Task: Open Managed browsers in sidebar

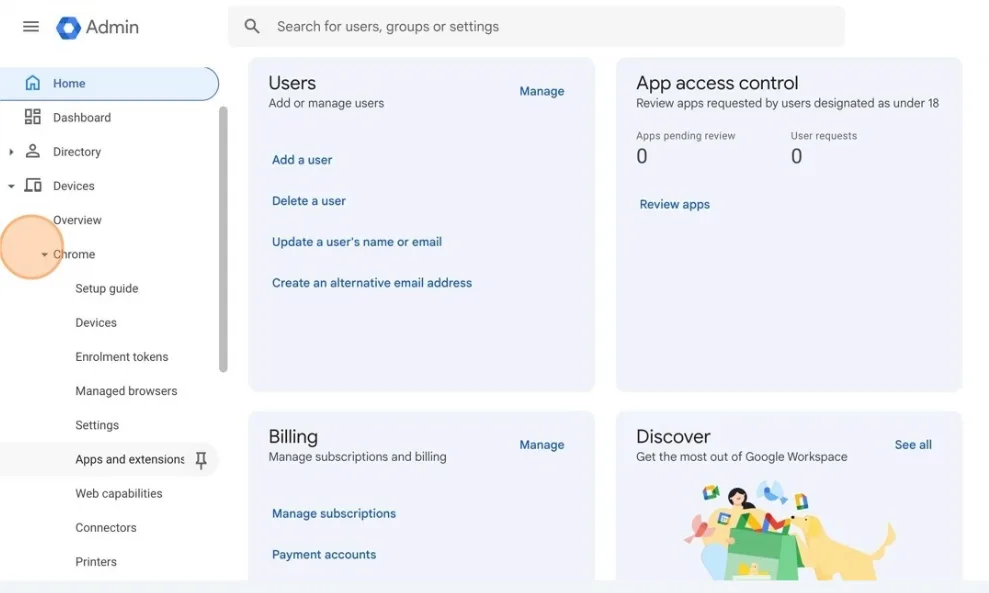Action: coord(126,391)
